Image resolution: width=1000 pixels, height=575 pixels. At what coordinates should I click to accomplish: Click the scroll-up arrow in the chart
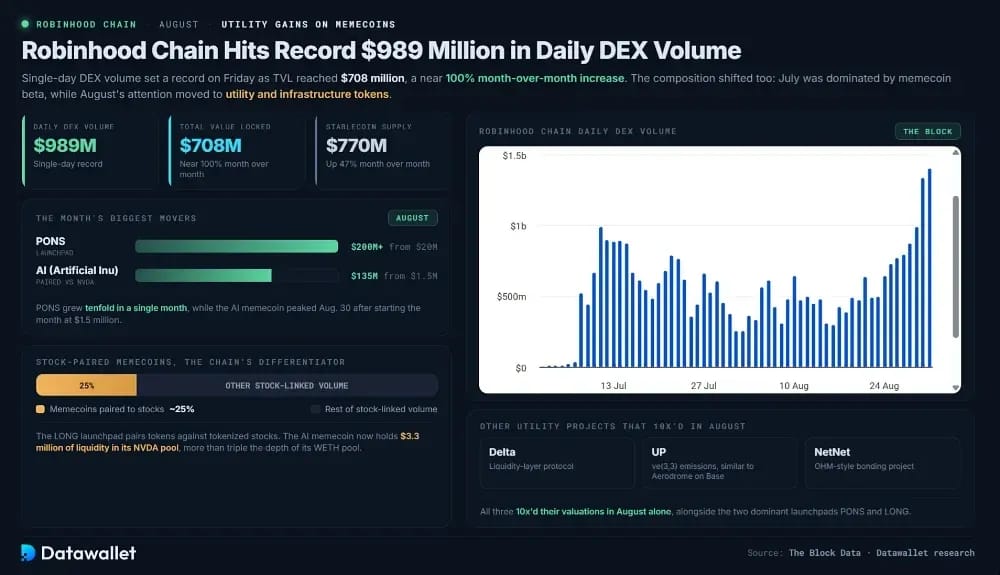[x=955, y=153]
